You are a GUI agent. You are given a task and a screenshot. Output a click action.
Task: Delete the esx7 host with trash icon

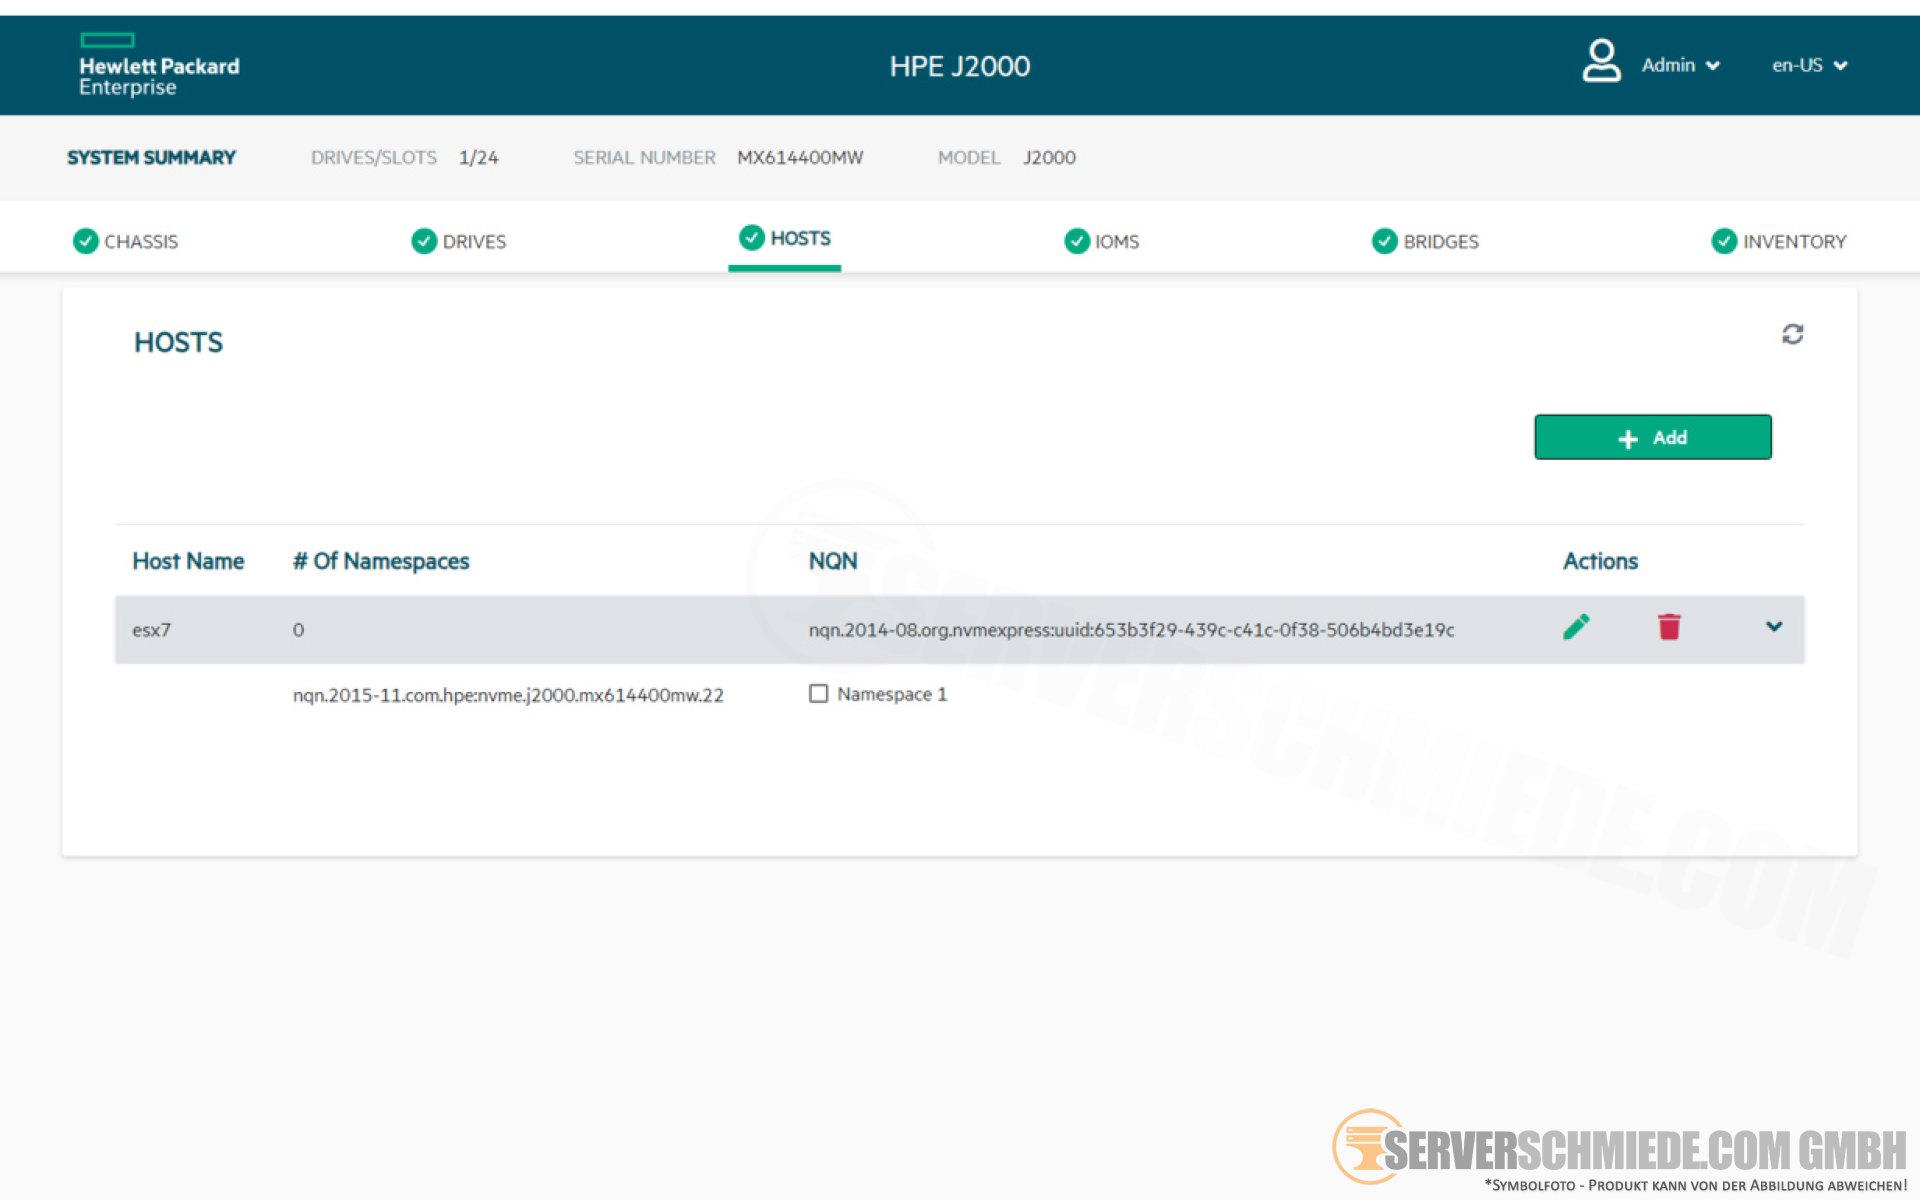tap(1669, 627)
